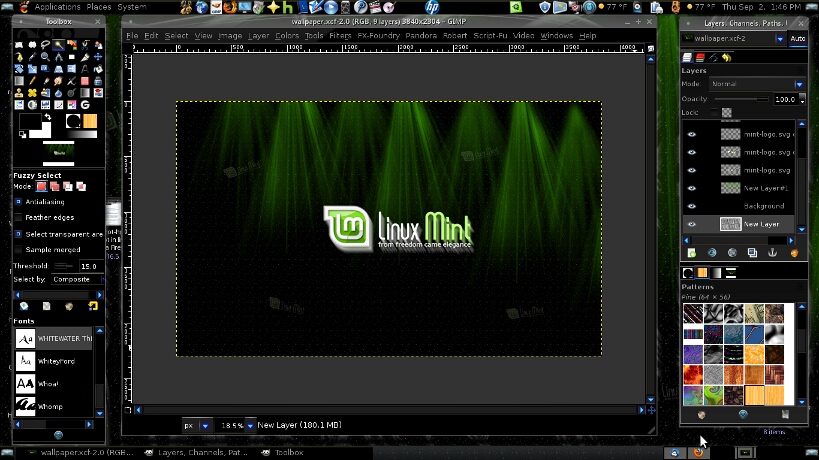819x460 pixels.
Task: Anchor the floating layer
Action: pos(773,253)
